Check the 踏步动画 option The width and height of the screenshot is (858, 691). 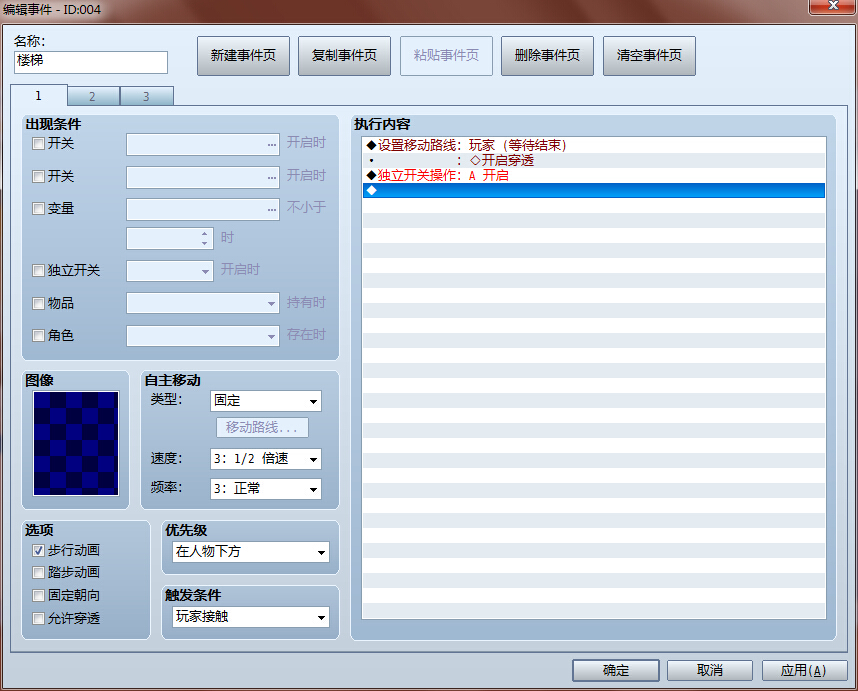pyautogui.click(x=38, y=573)
